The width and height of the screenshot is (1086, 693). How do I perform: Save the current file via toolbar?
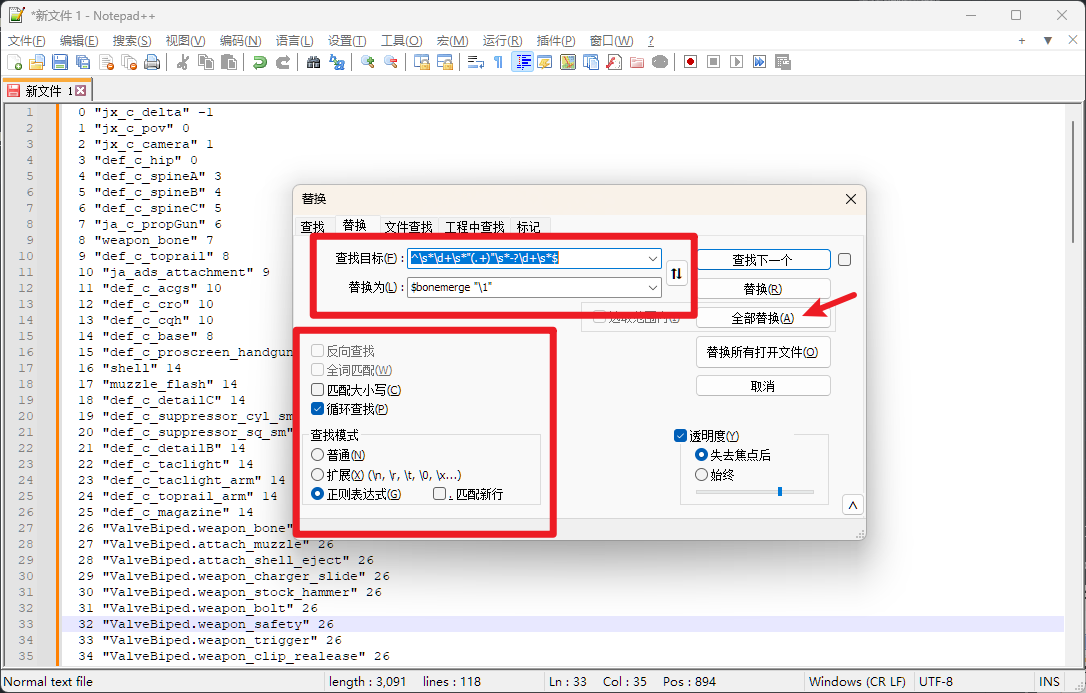60,62
